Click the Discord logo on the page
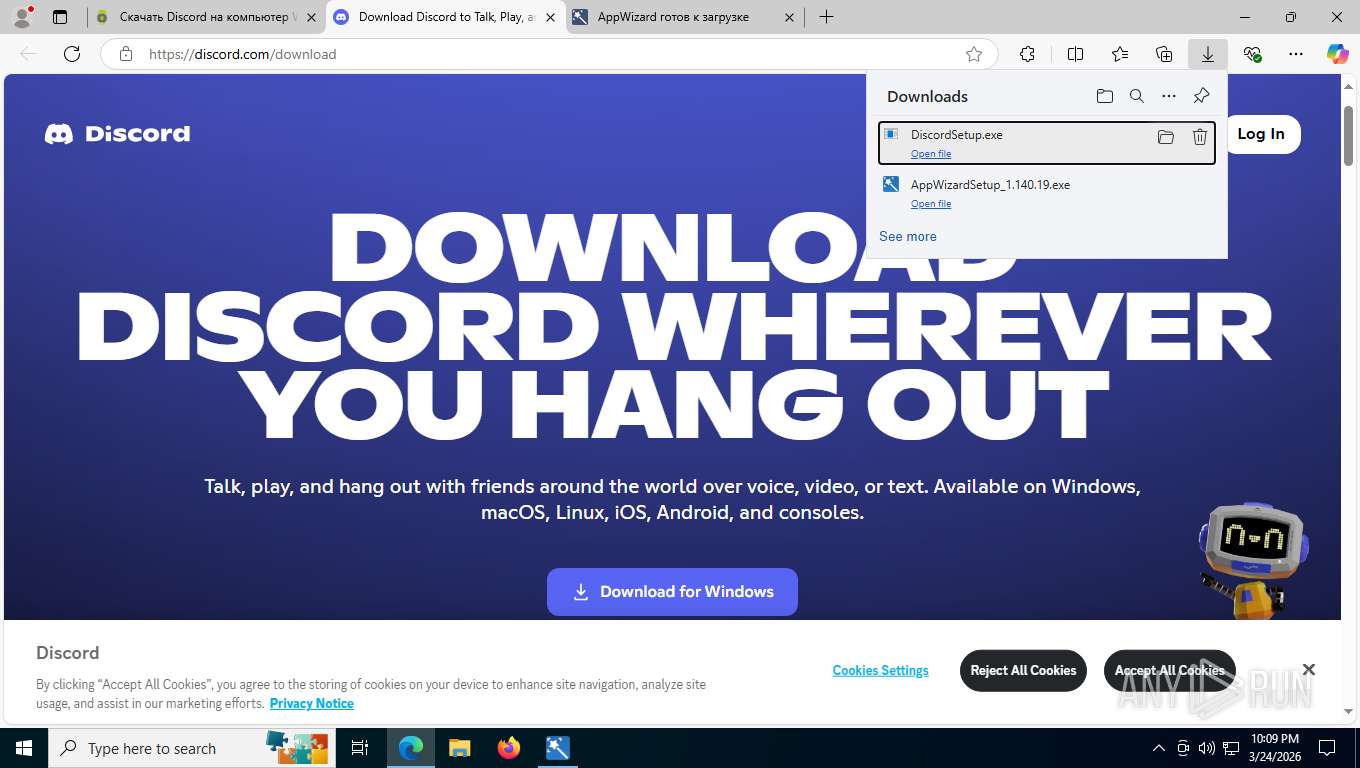 pyautogui.click(x=117, y=134)
